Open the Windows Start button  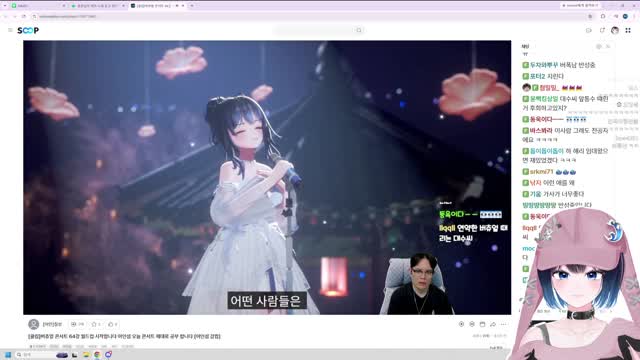7,355
